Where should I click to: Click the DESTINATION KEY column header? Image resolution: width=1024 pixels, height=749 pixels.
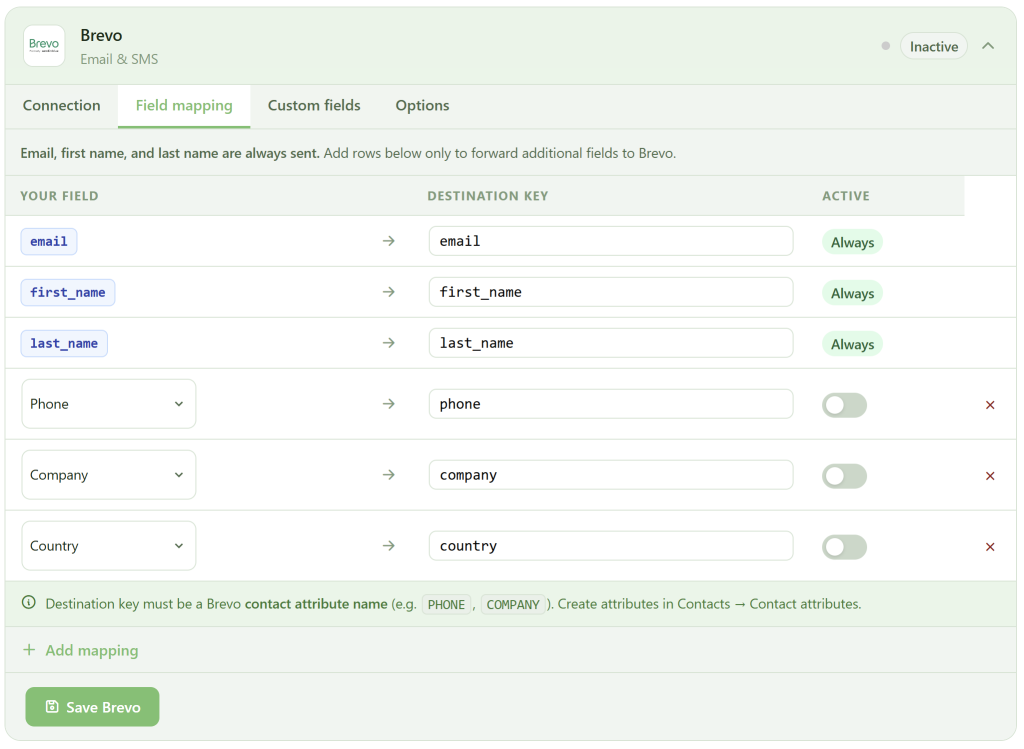488,196
